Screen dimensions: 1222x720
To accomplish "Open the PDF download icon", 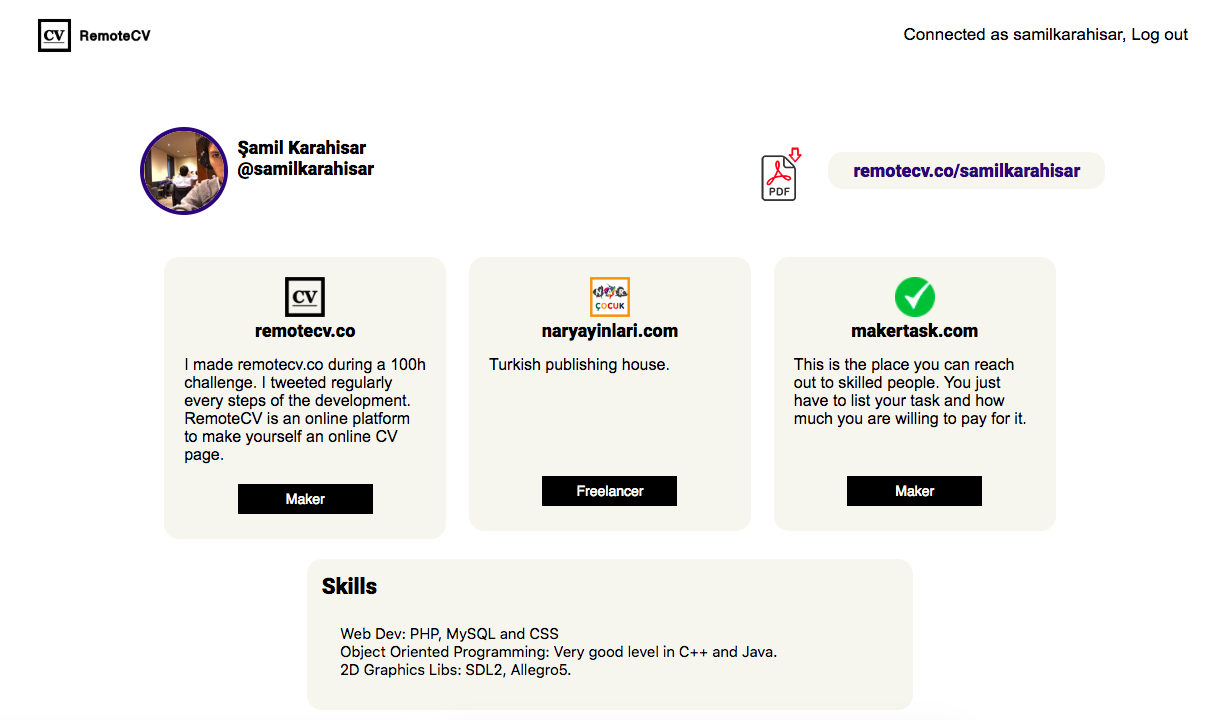I will tap(779, 176).
